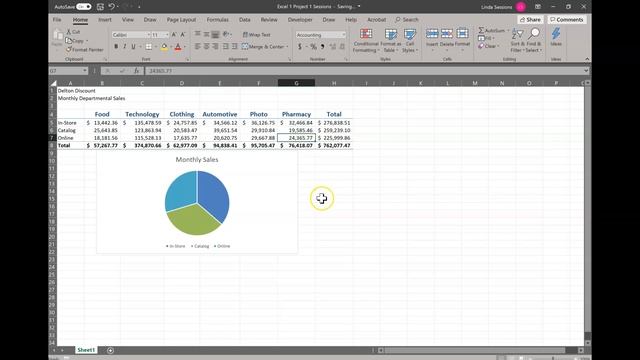The image size is (640, 360).
Task: Open Cell Styles gallery
Action: click(x=409, y=40)
